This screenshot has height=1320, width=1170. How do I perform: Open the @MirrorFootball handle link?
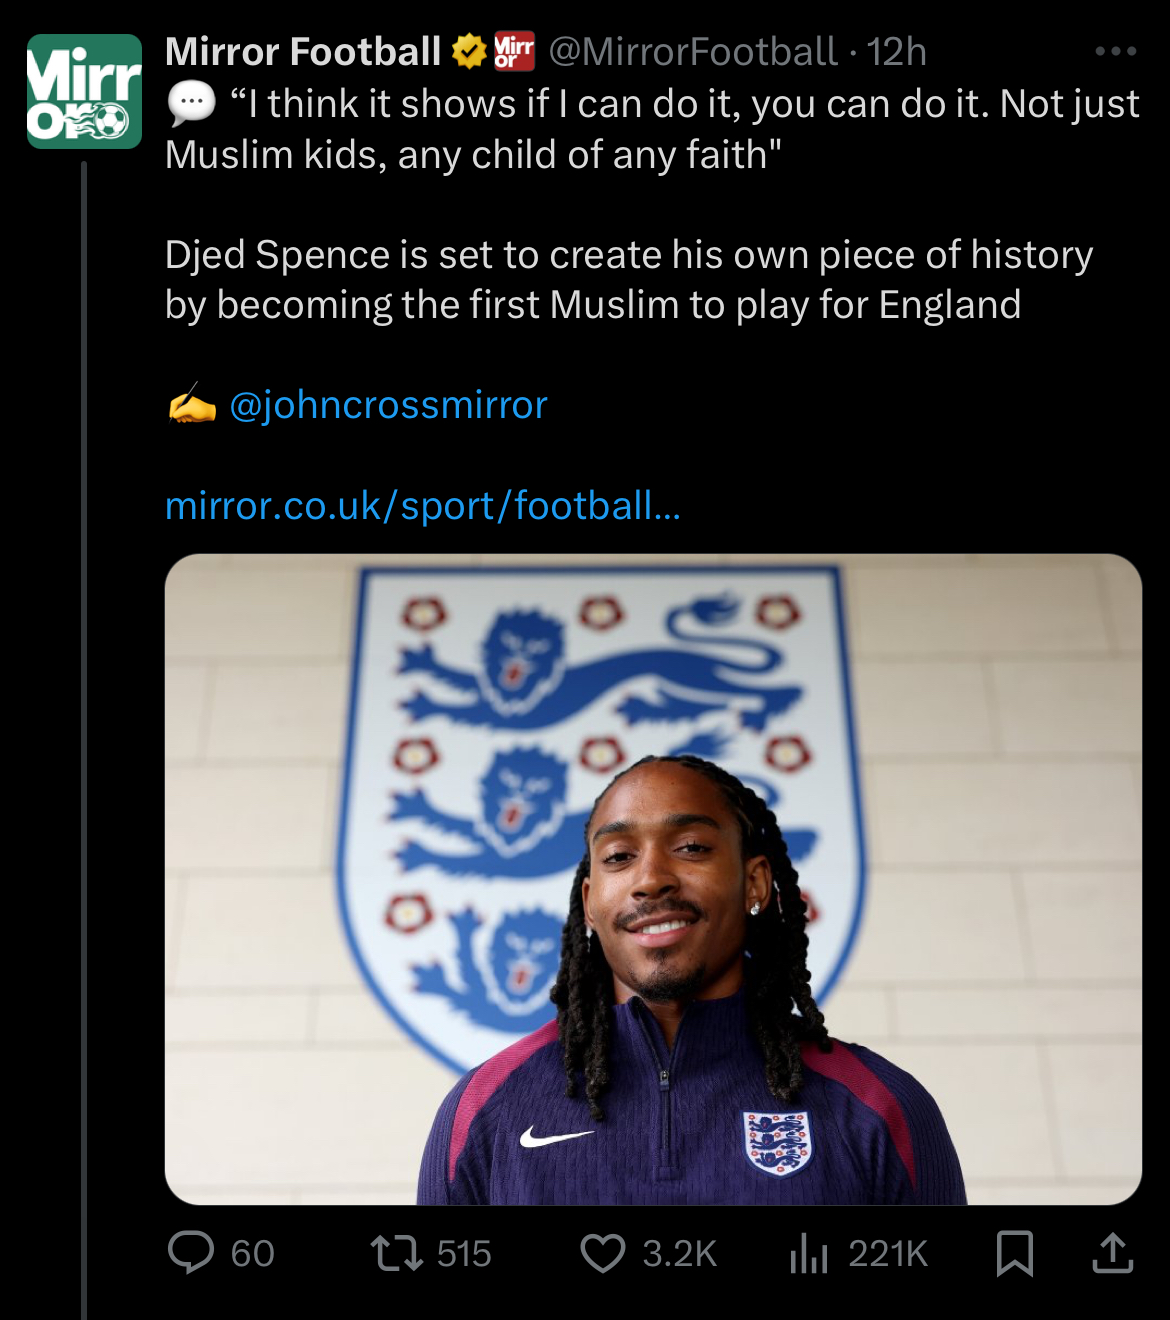693,52
